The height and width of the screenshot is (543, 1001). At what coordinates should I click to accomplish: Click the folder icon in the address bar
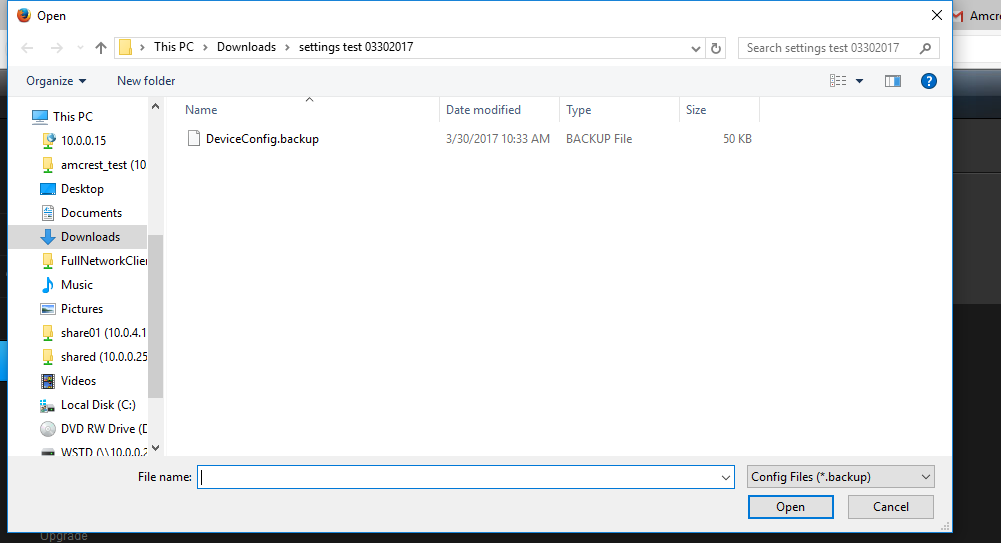click(126, 47)
